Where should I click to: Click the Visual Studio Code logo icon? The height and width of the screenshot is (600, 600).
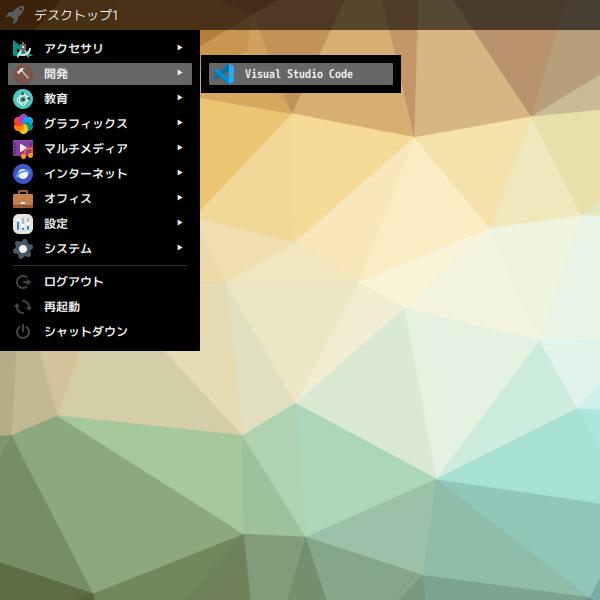224,74
